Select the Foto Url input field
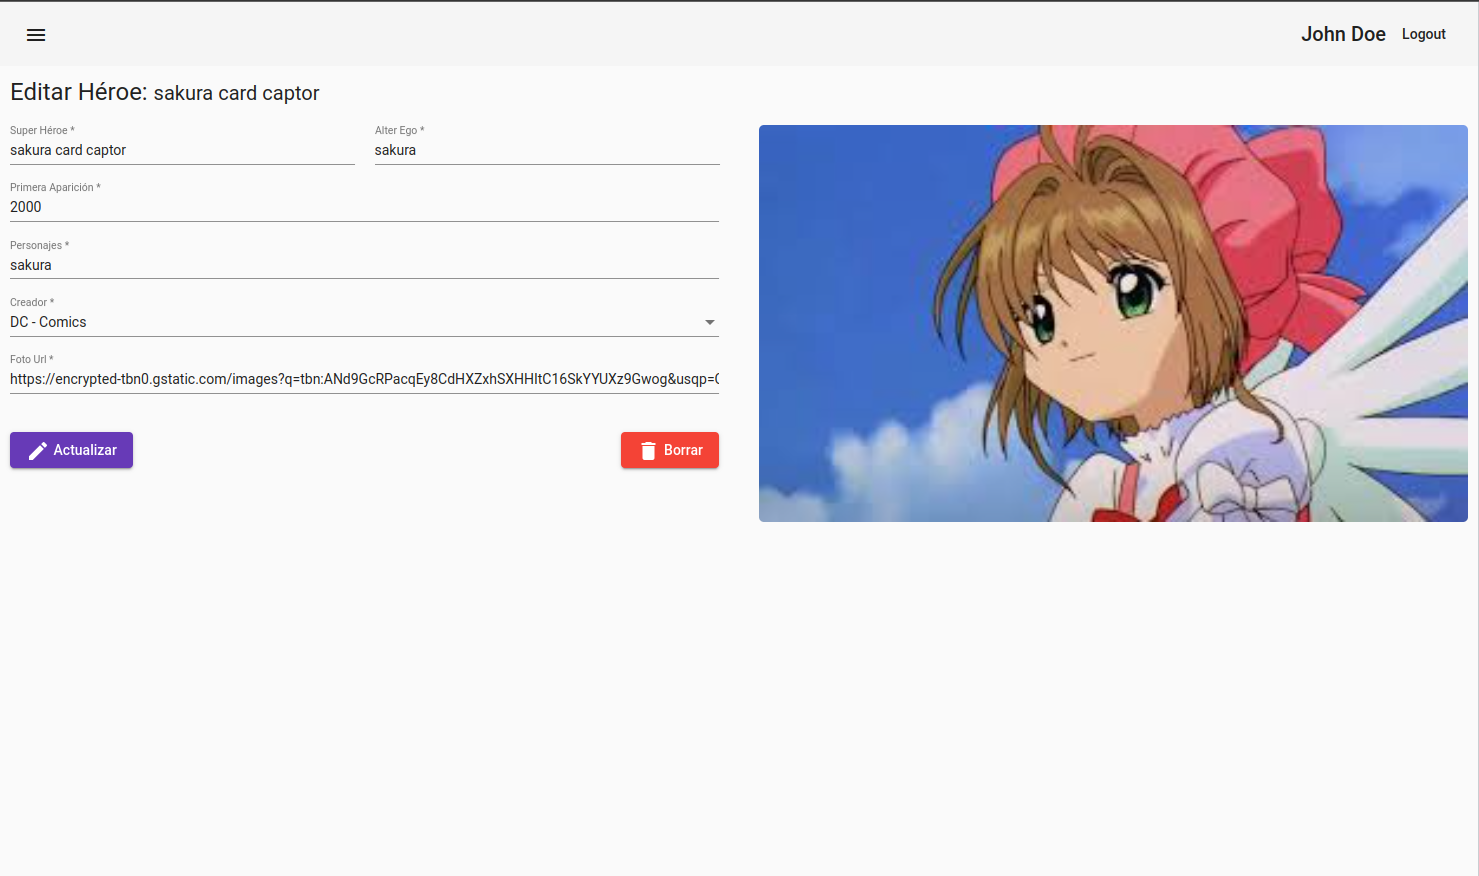Viewport: 1479px width, 876px height. (x=364, y=379)
